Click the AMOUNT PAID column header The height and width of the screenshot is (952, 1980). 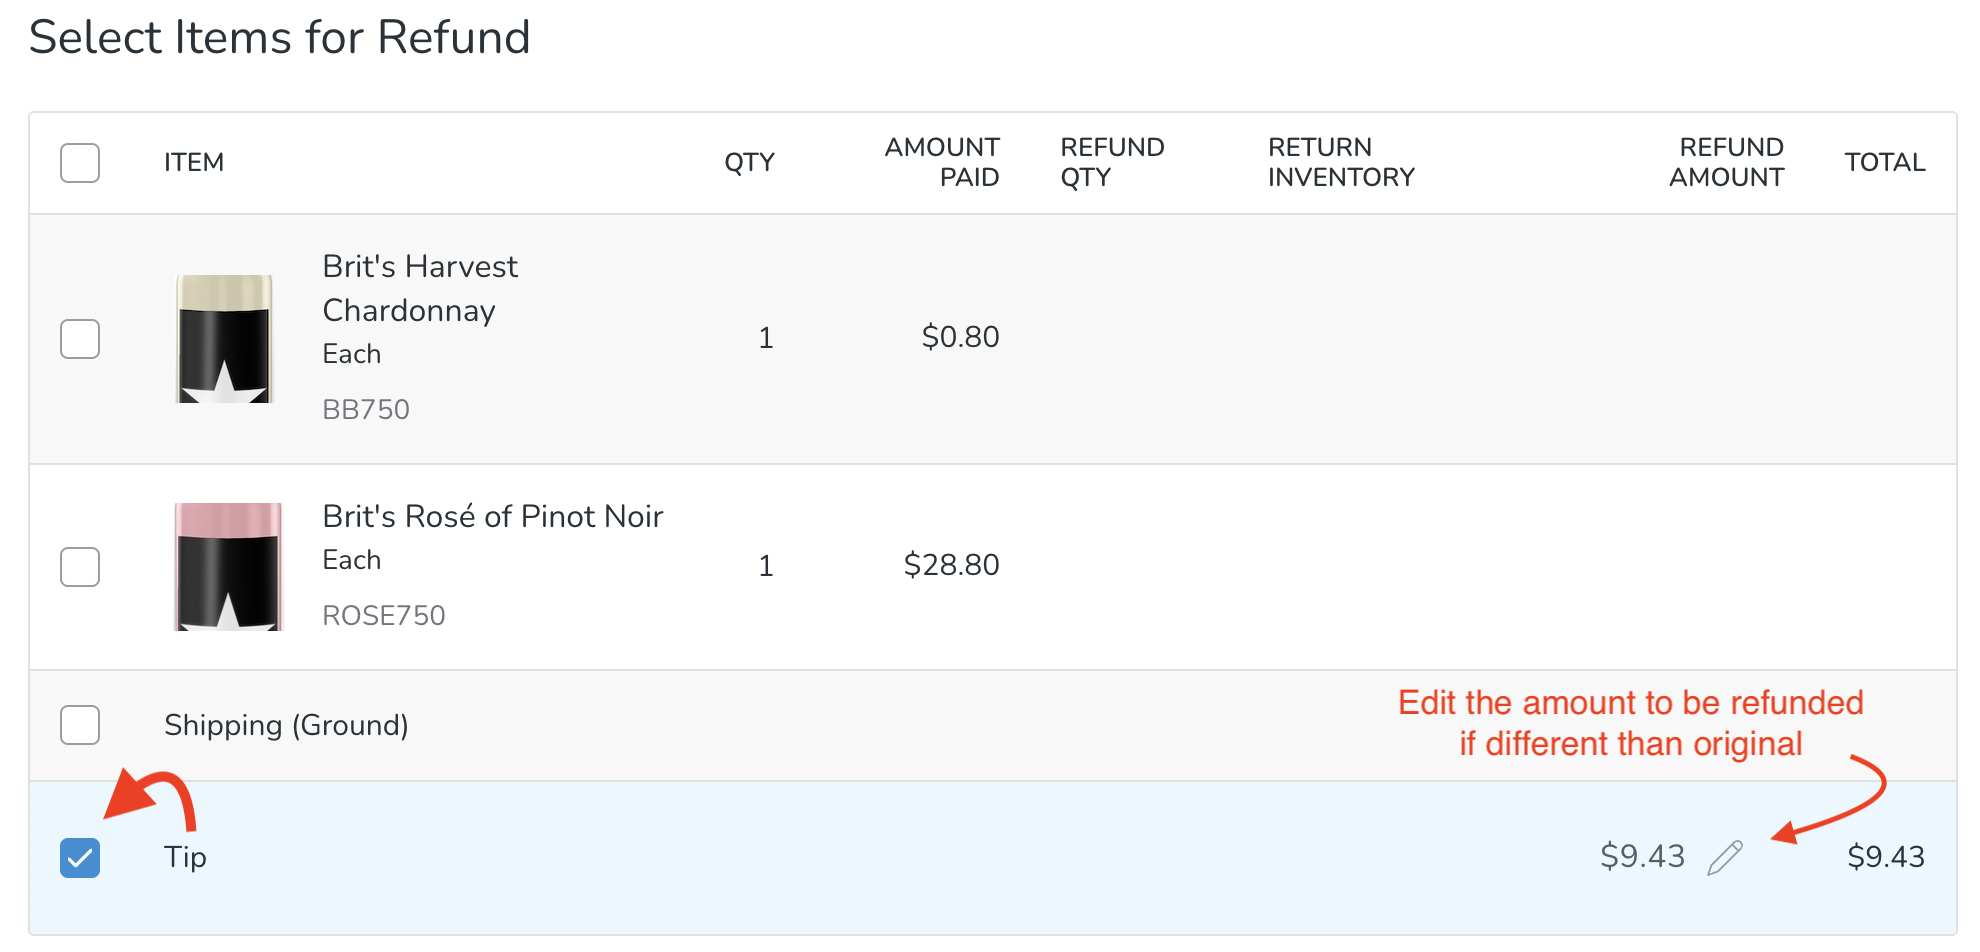tap(941, 162)
